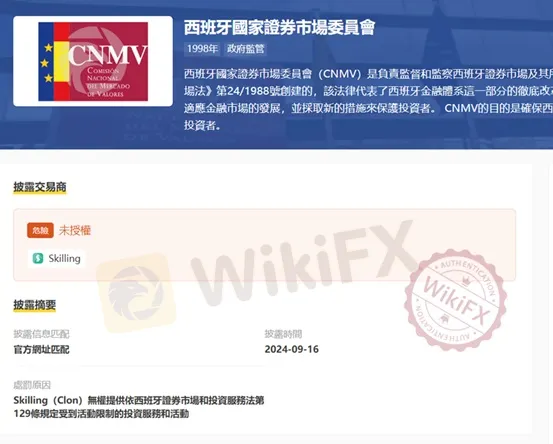Click the 披露信息匹配 label

click(41, 334)
